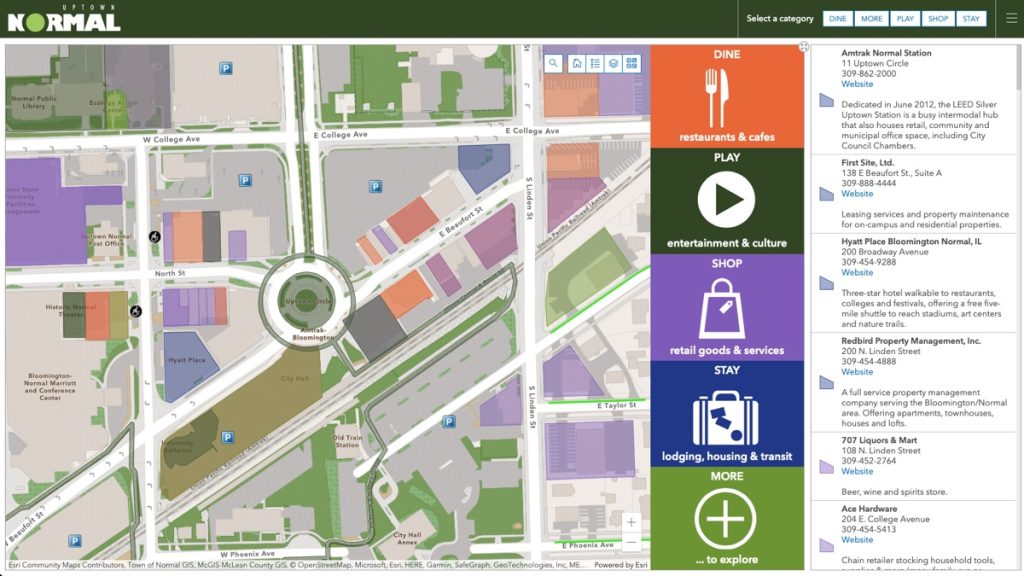This screenshot has width=1024, height=576.
Task: Click the Redbird Property Management, Inc. title
Action: click(911, 341)
